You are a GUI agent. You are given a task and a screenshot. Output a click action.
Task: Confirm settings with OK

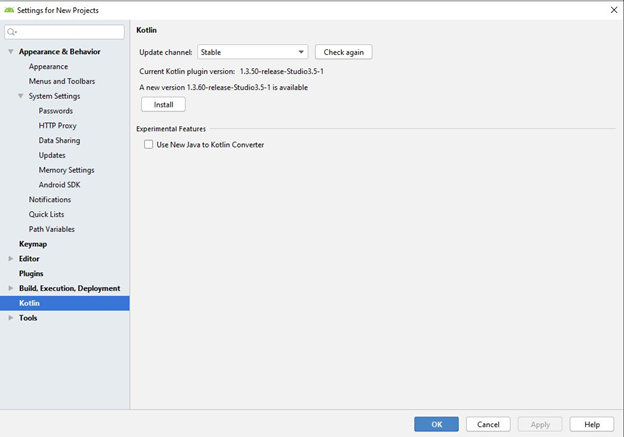point(437,424)
